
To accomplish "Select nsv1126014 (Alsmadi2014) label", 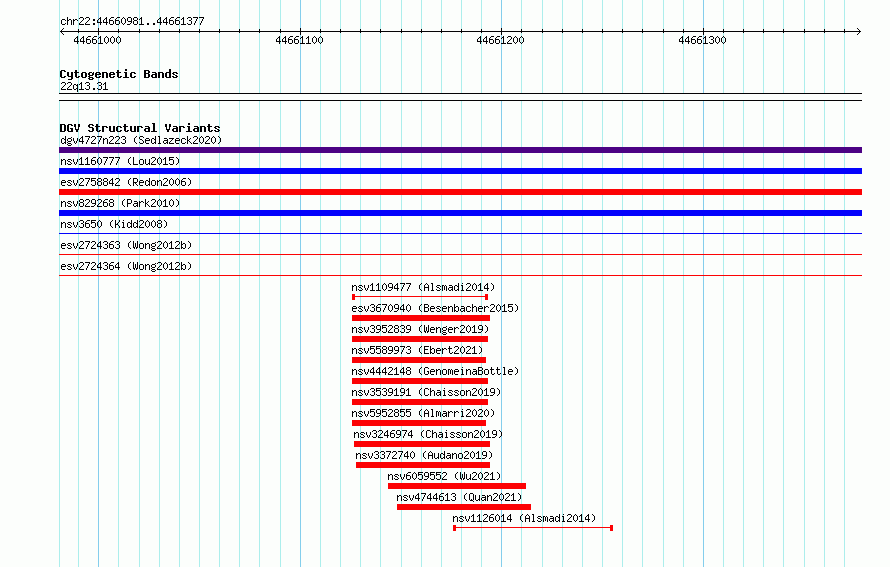I will [524, 518].
